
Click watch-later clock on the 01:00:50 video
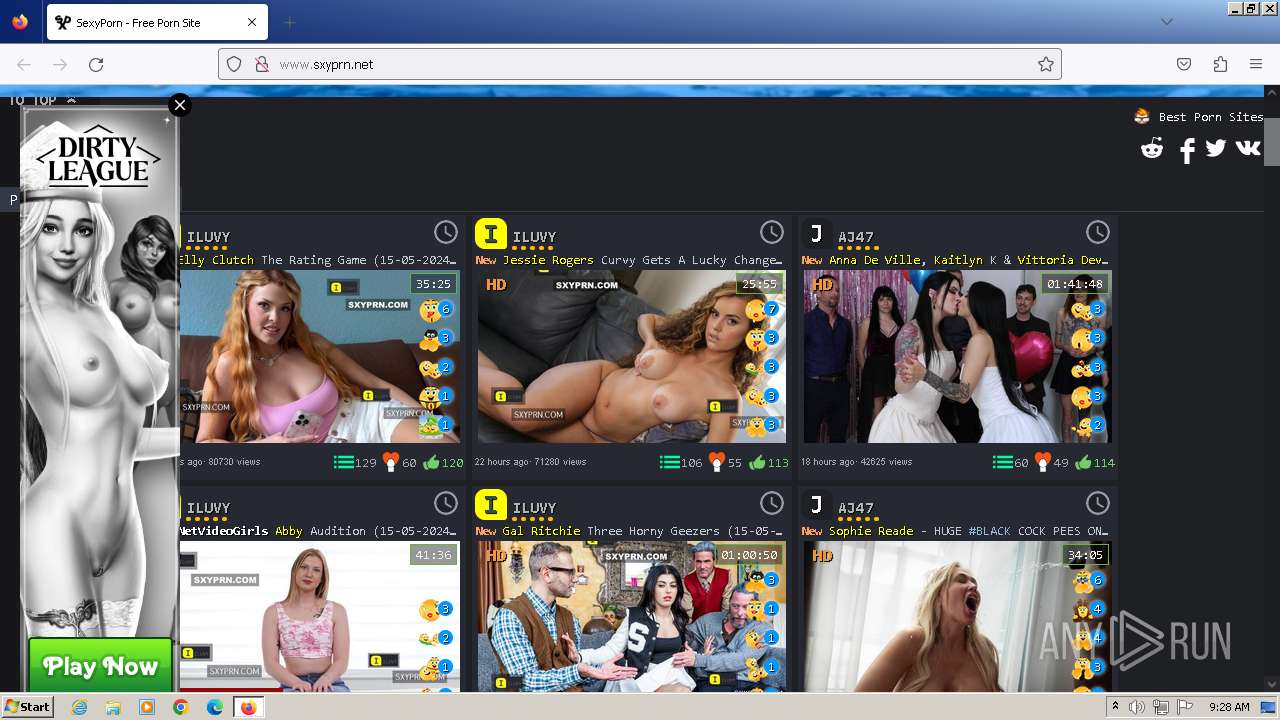772,503
